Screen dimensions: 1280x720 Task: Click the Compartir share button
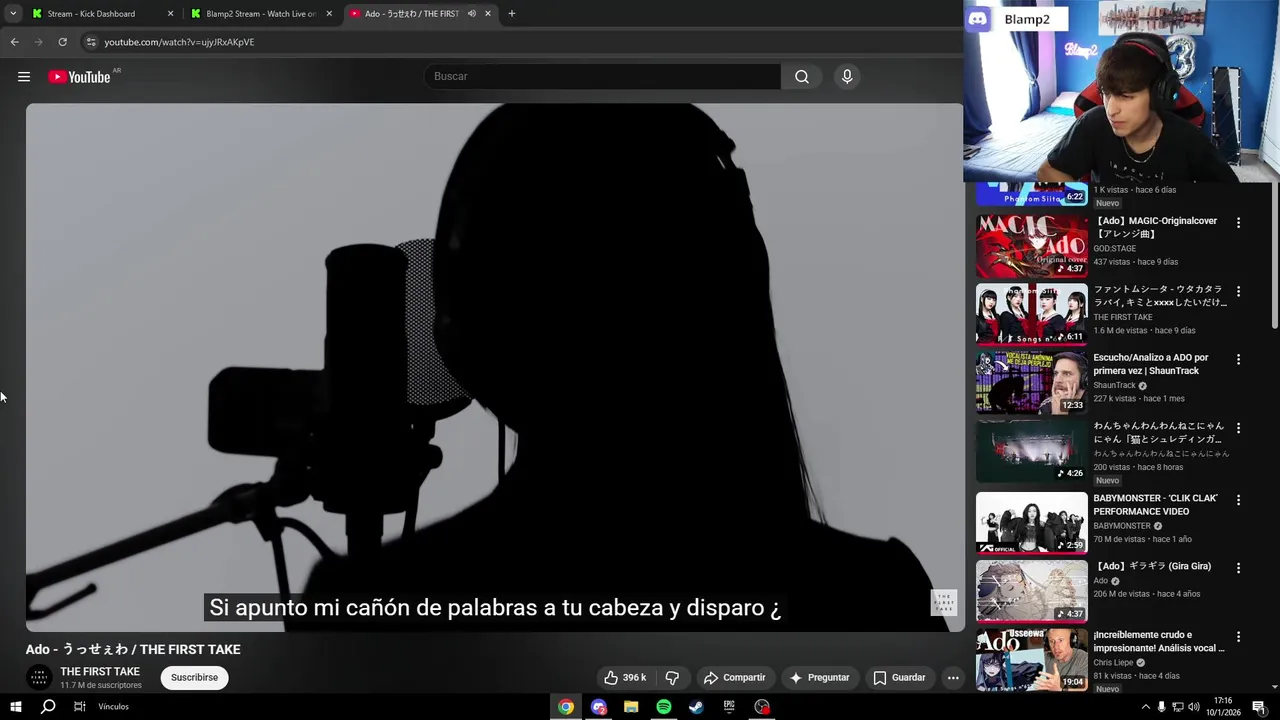[x=734, y=678]
